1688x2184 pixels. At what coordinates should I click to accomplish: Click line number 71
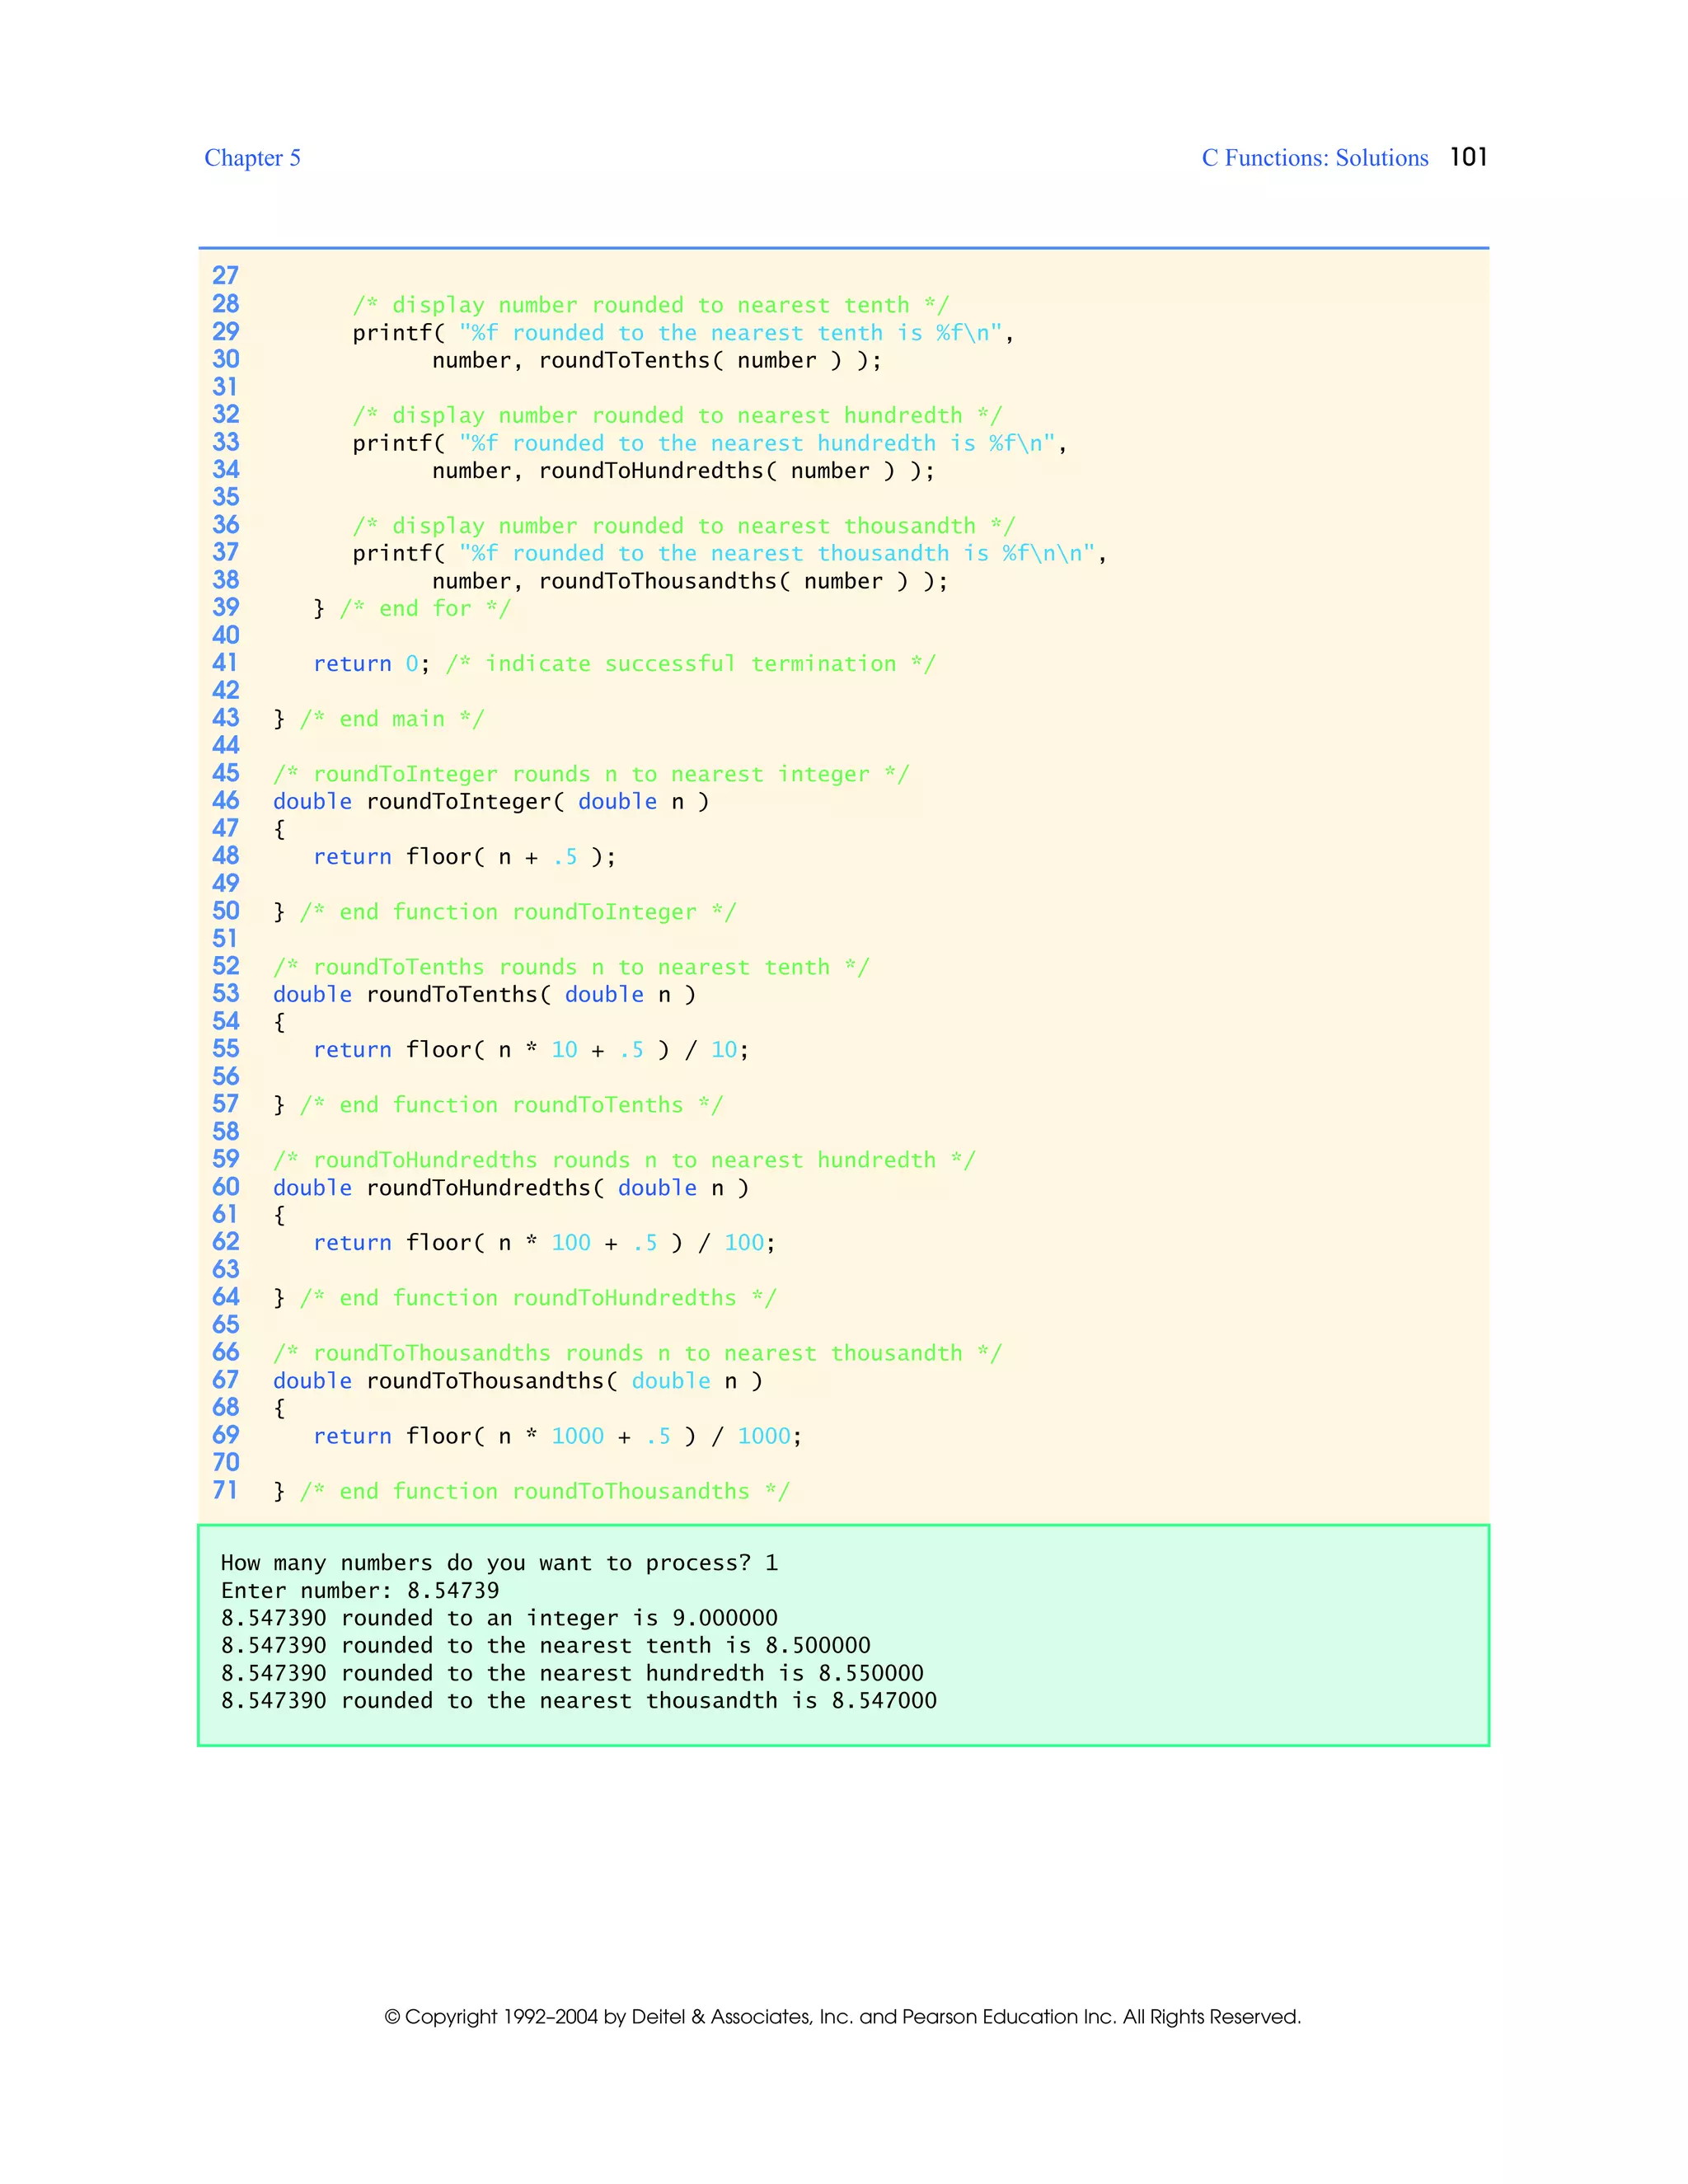[226, 1490]
